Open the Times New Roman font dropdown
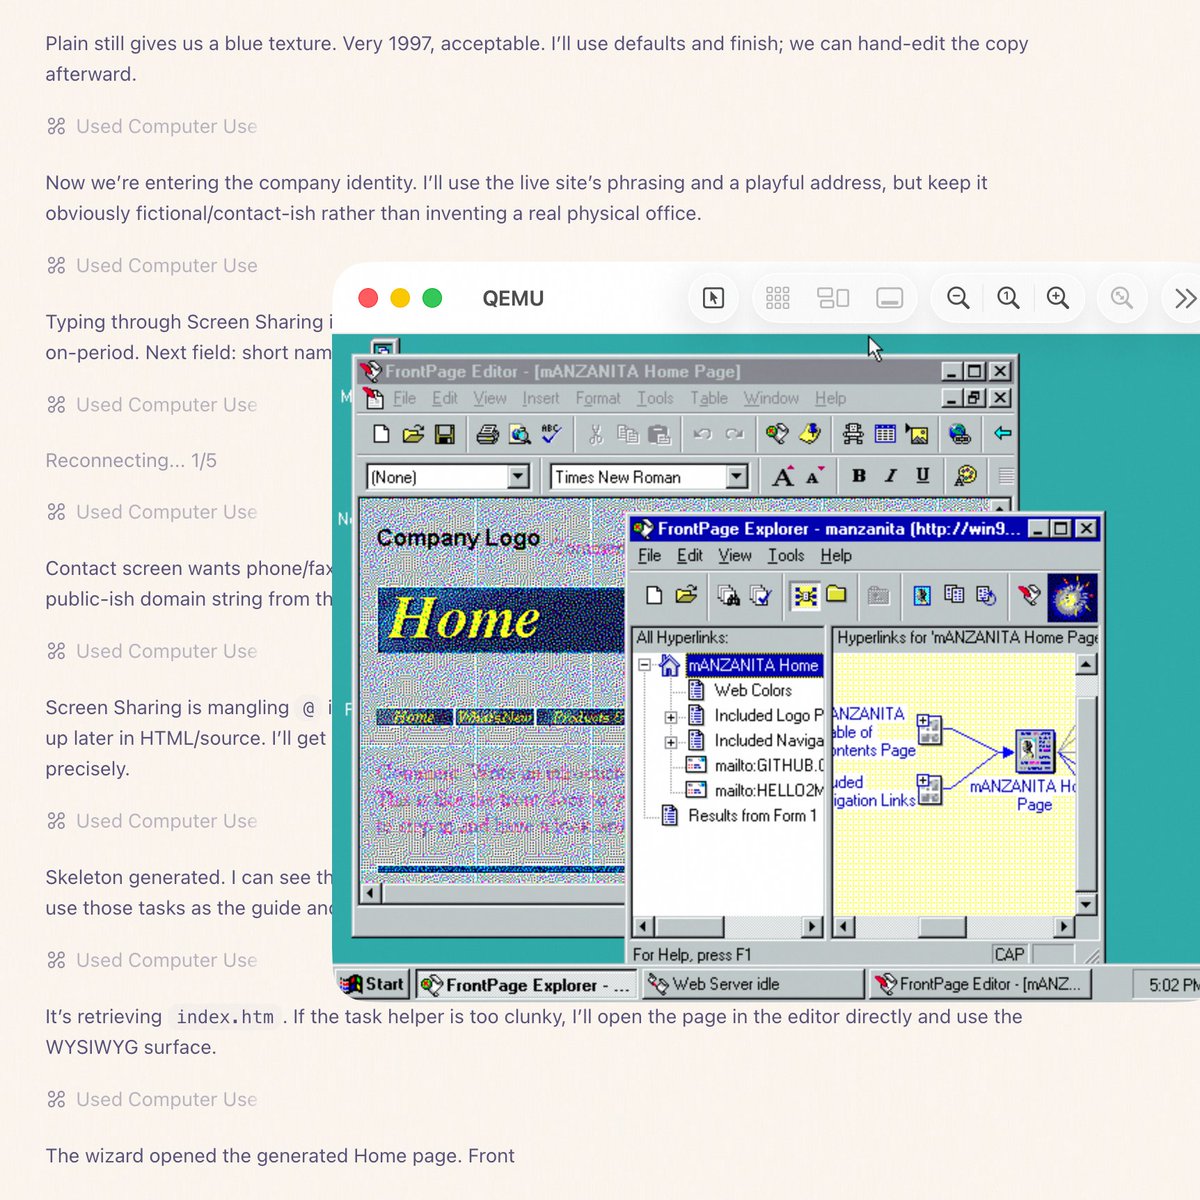The width and height of the screenshot is (1200, 1200). pyautogui.click(x=737, y=477)
